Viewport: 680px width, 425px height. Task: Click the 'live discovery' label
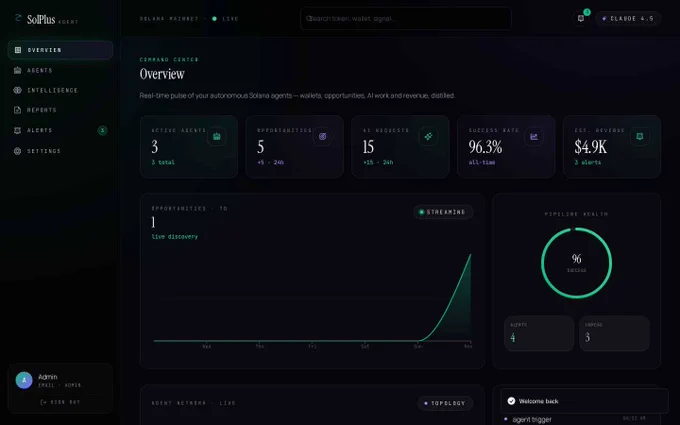(x=175, y=236)
